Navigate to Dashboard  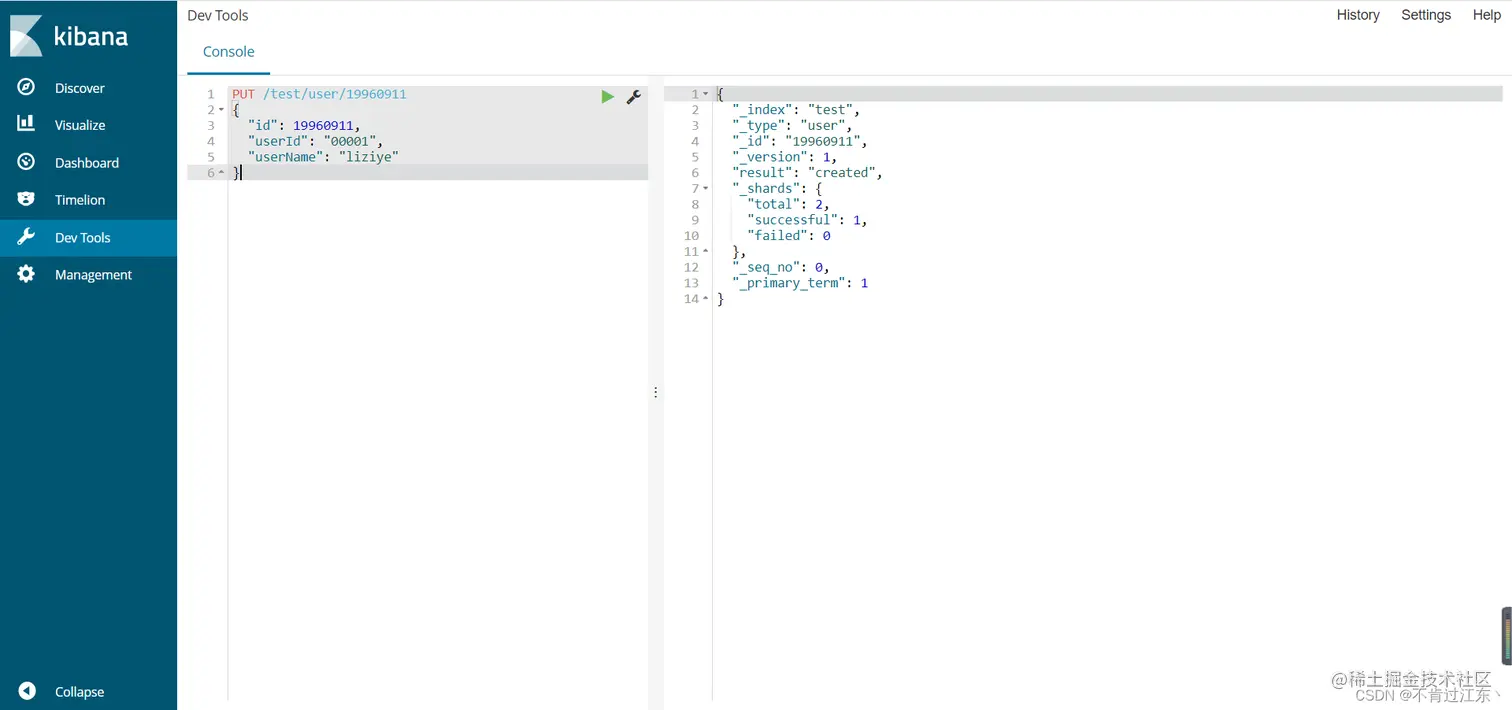[x=87, y=162]
